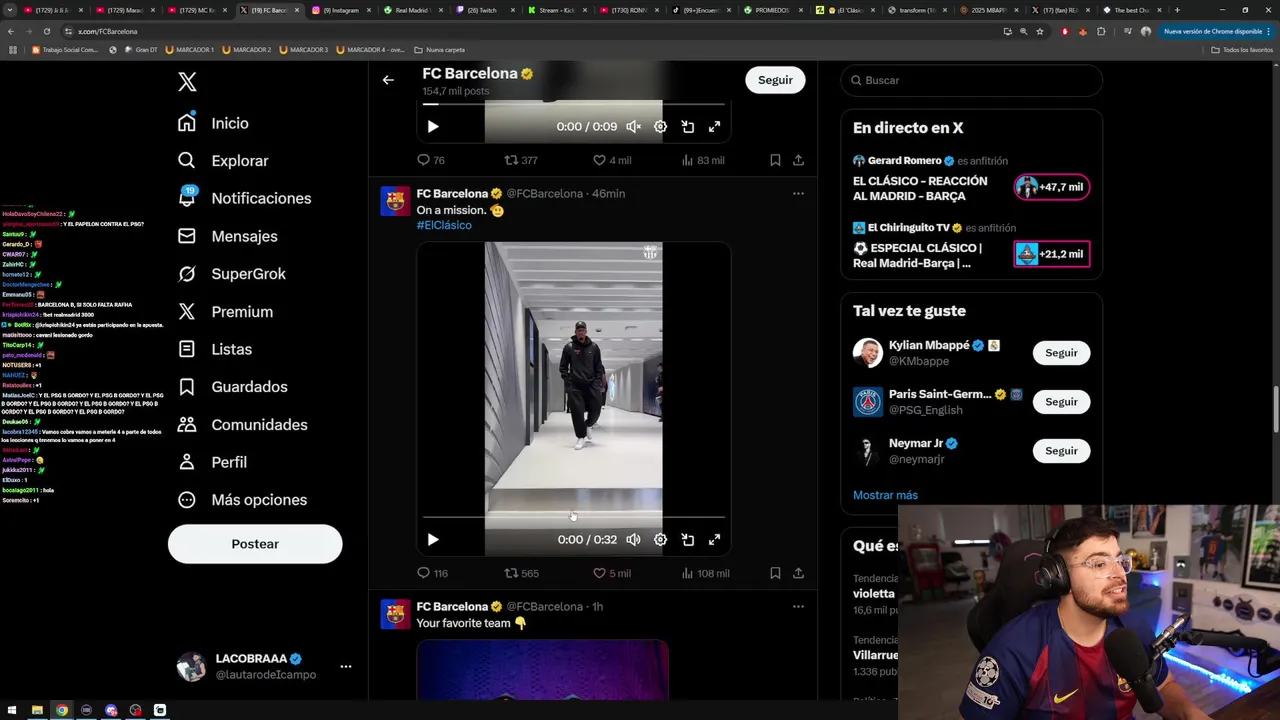Repost the post with 377 reposts
Image resolution: width=1280 pixels, height=720 pixels.
pos(521,160)
